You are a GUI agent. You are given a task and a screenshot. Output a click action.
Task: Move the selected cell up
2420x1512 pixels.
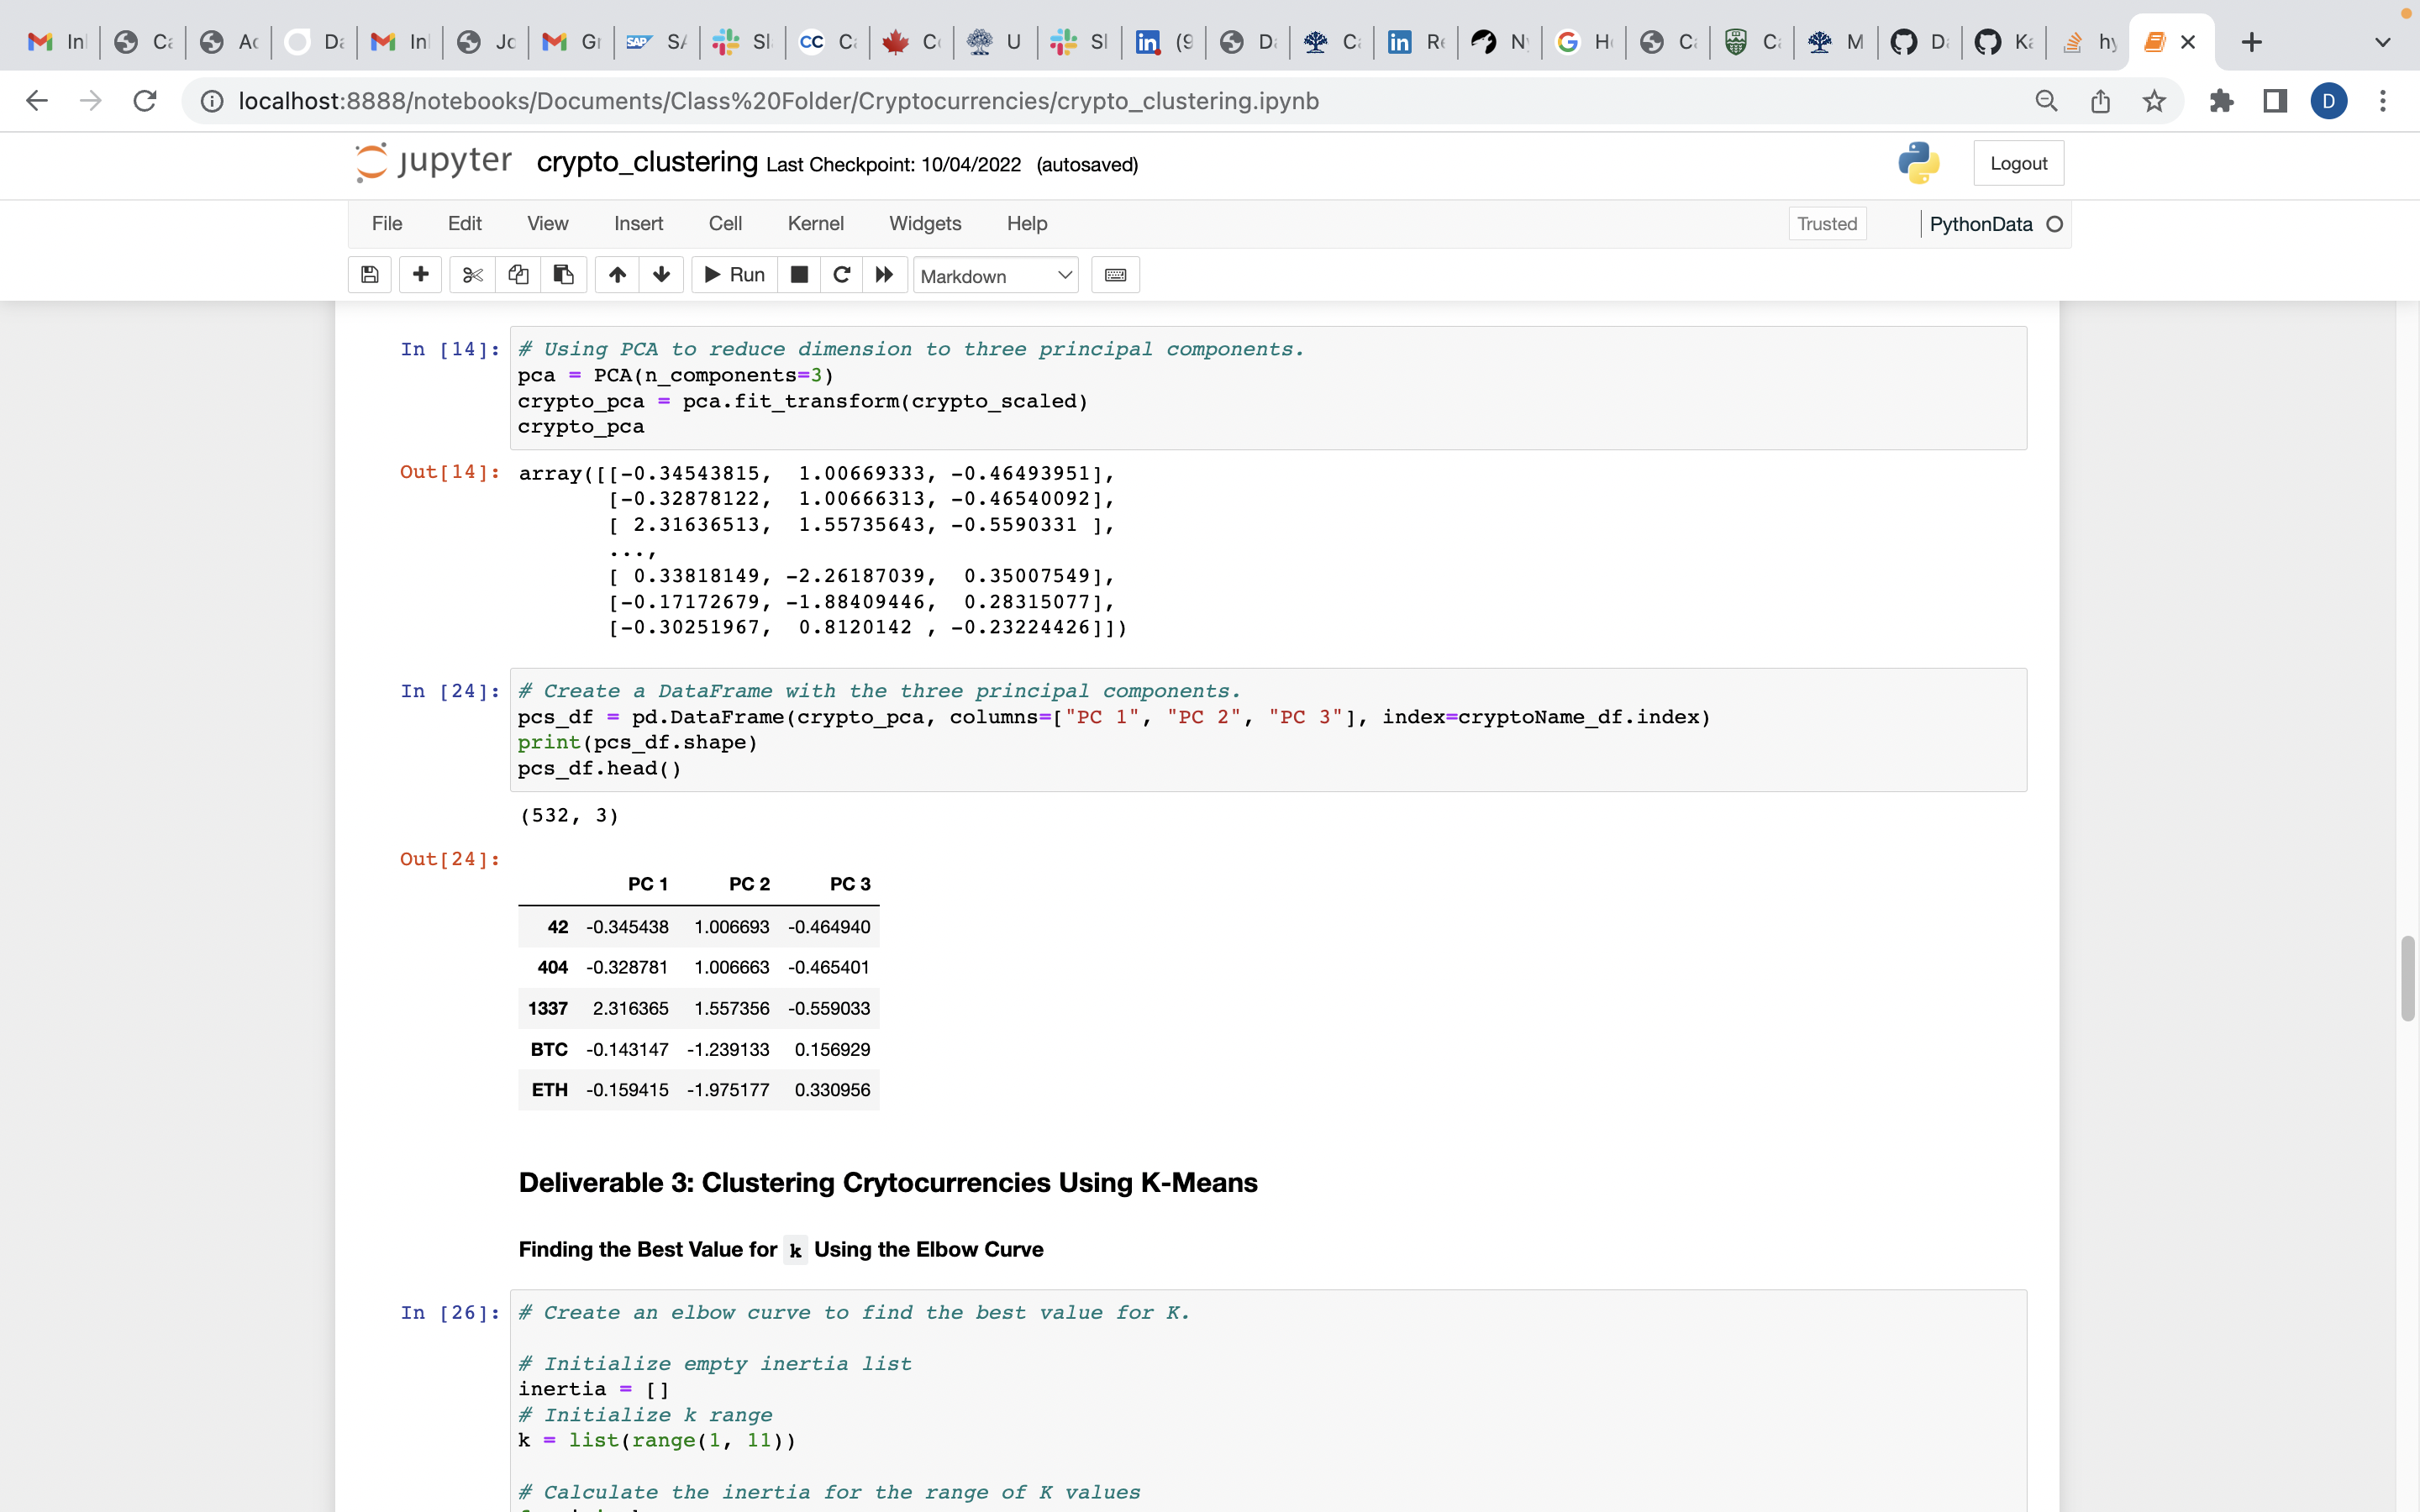[616, 274]
